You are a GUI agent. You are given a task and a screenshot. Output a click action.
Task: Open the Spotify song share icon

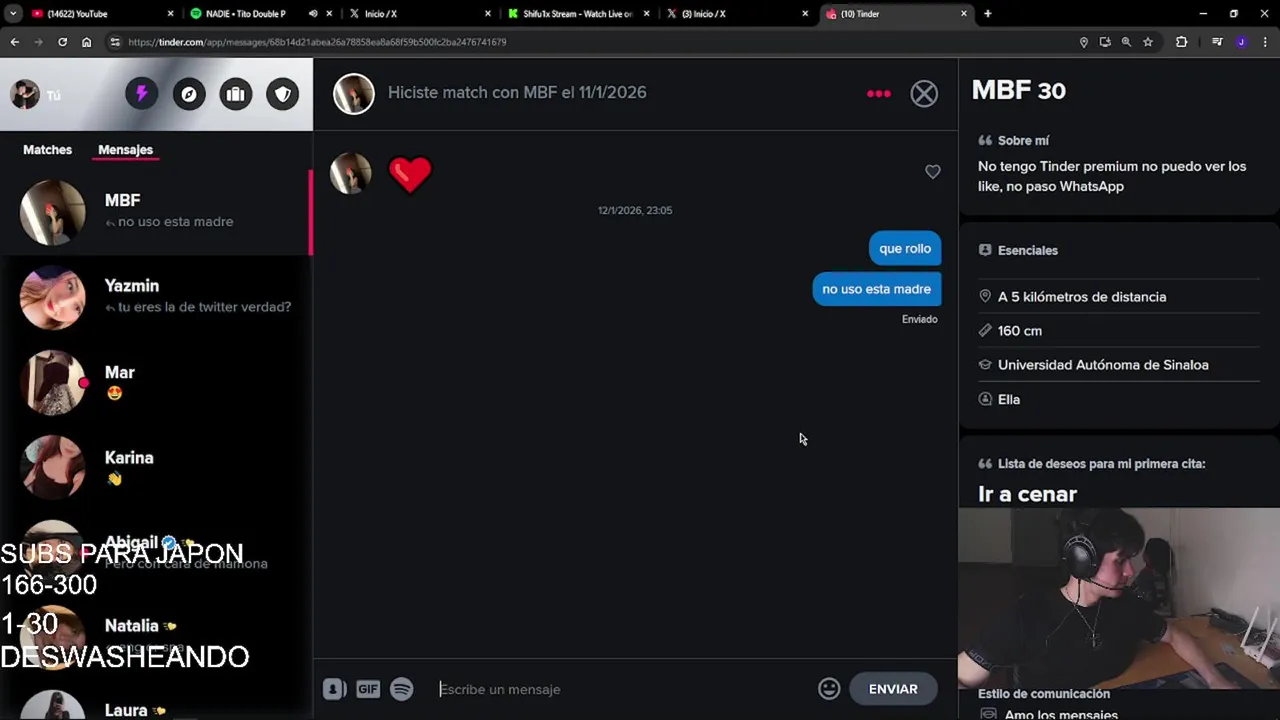pos(401,689)
